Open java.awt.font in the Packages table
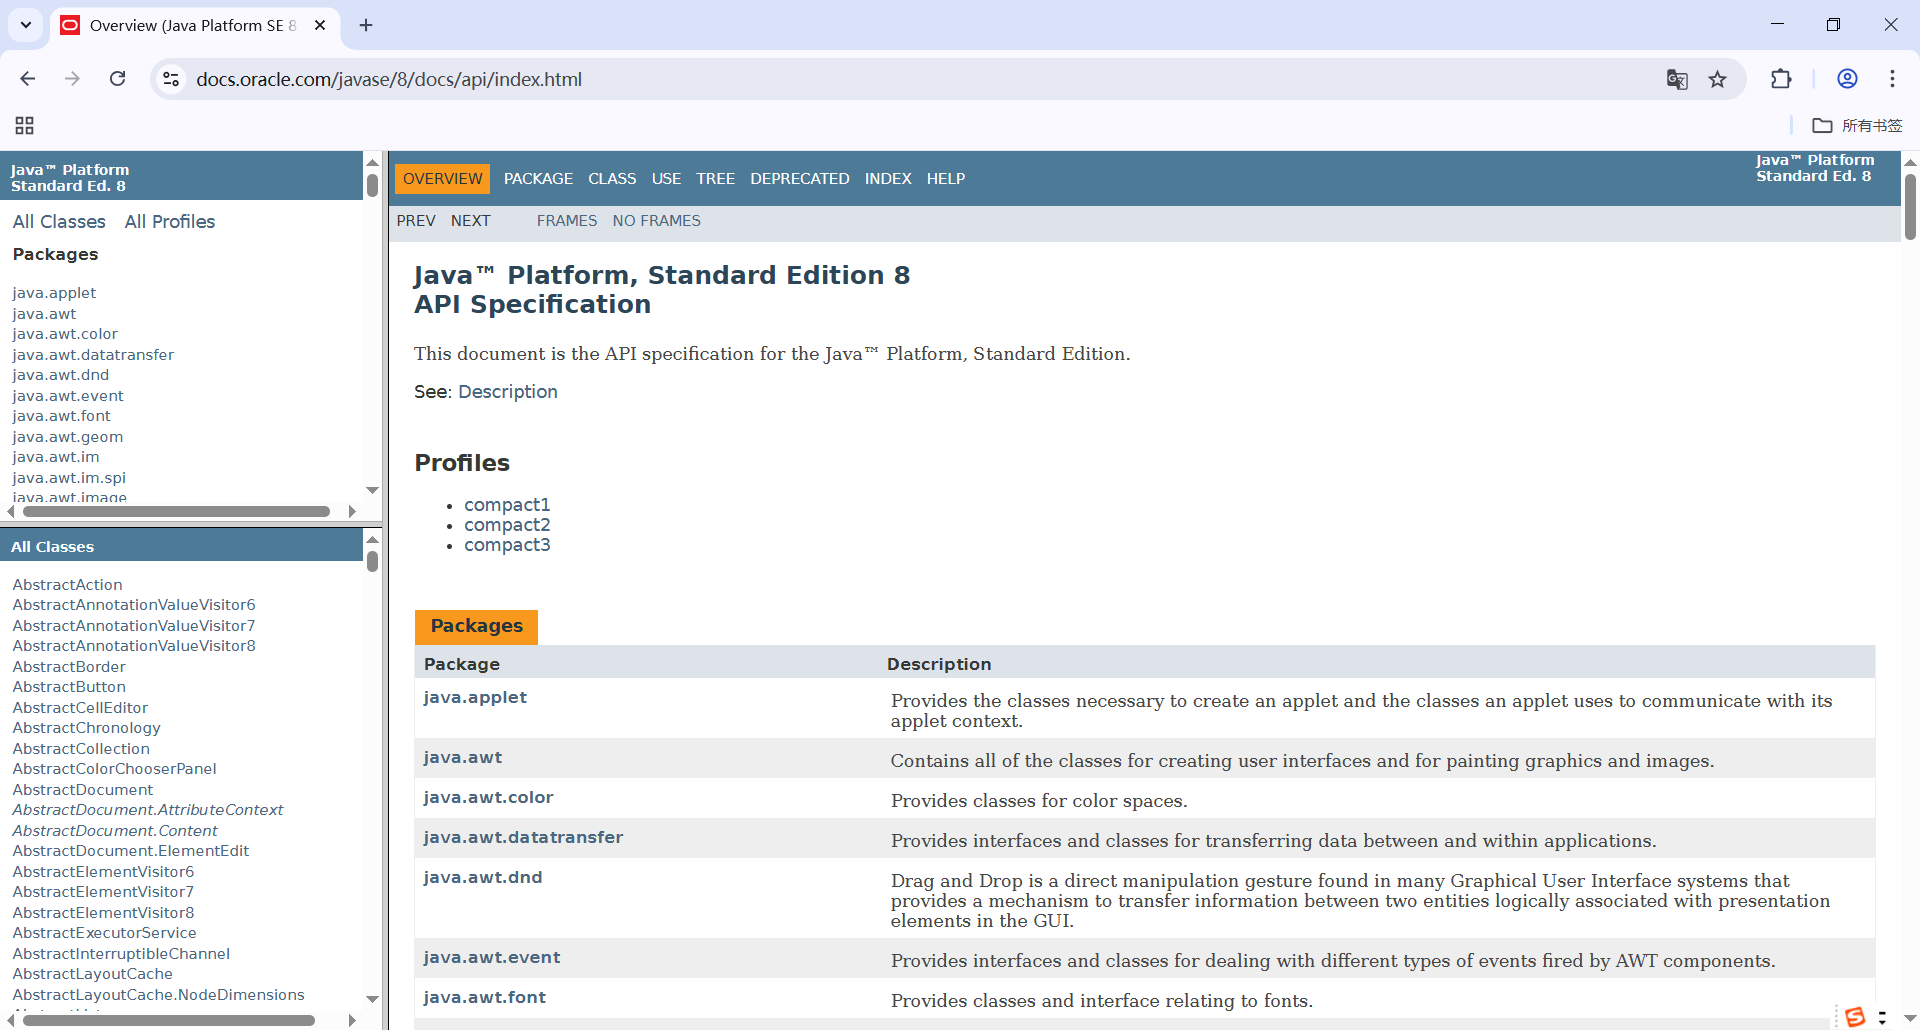 point(485,997)
